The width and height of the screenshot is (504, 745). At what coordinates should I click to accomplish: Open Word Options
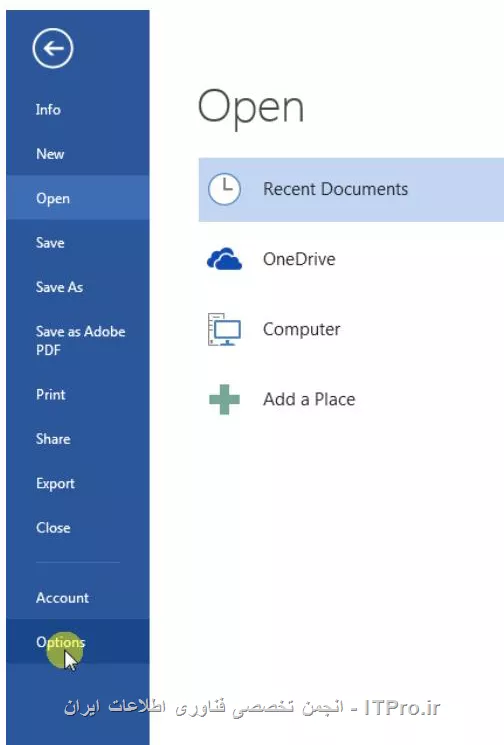pyautogui.click(x=78, y=641)
